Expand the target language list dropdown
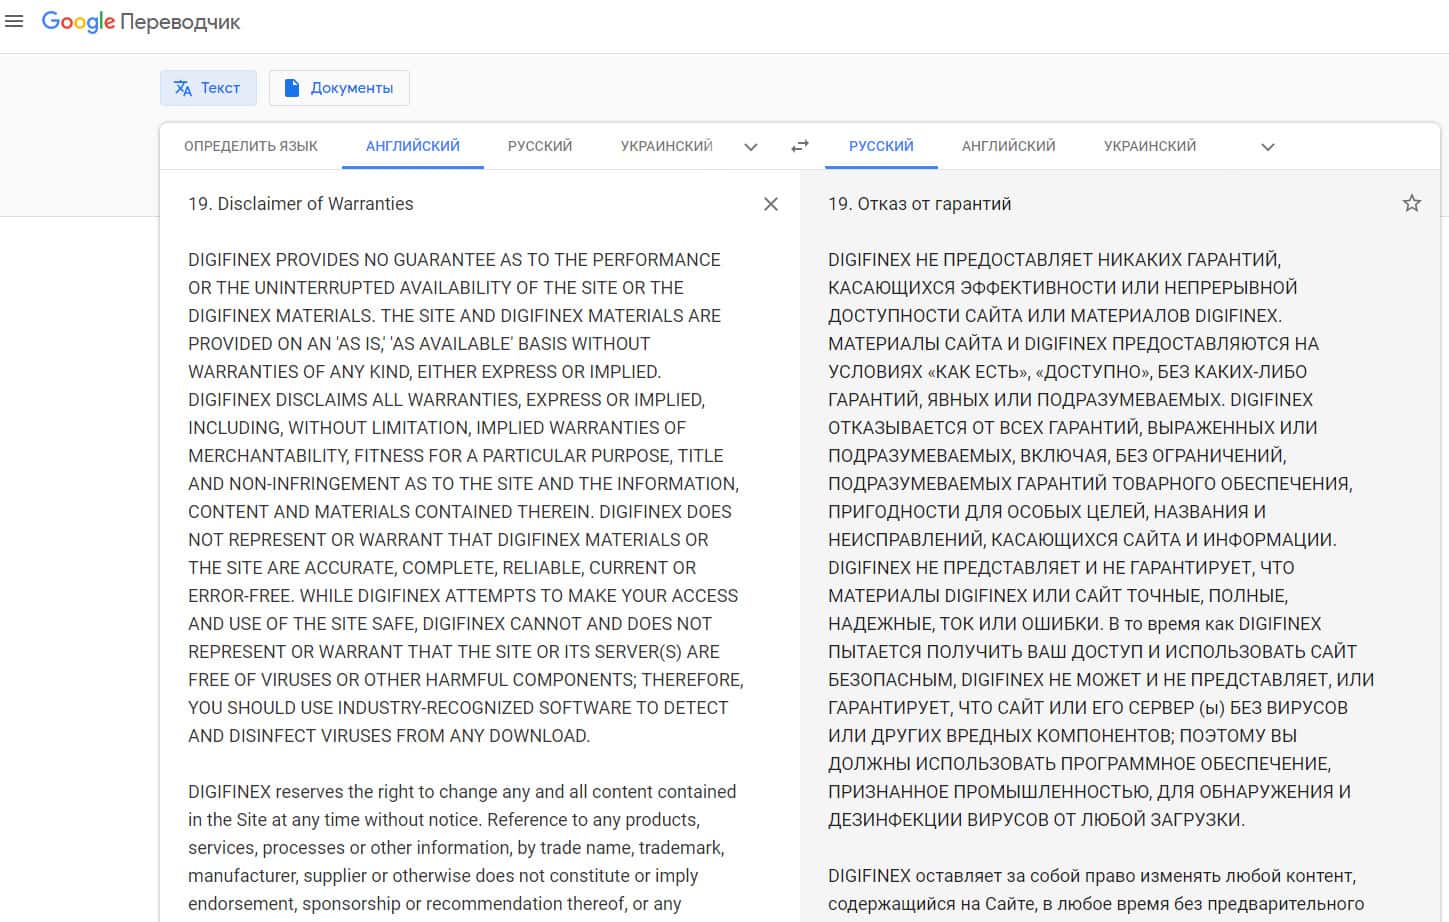The width and height of the screenshot is (1449, 922). tap(1268, 147)
